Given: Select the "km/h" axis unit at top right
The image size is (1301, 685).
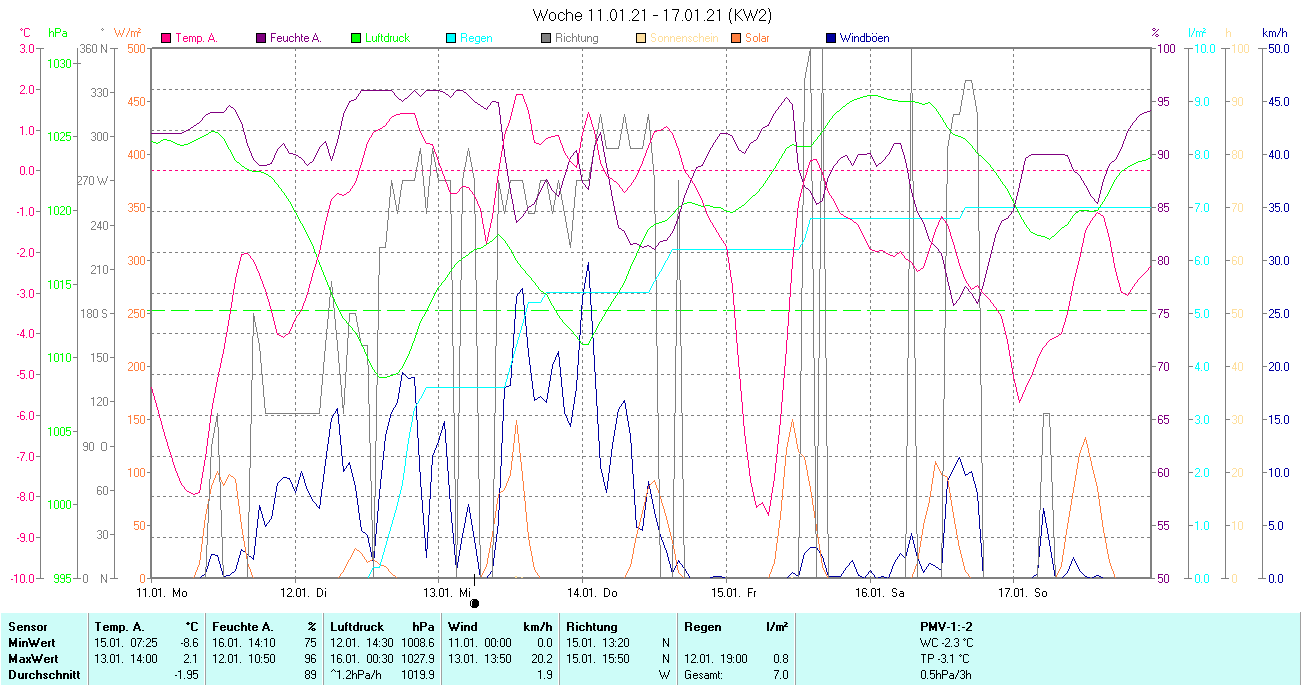Looking at the screenshot, I should pos(1274,33).
